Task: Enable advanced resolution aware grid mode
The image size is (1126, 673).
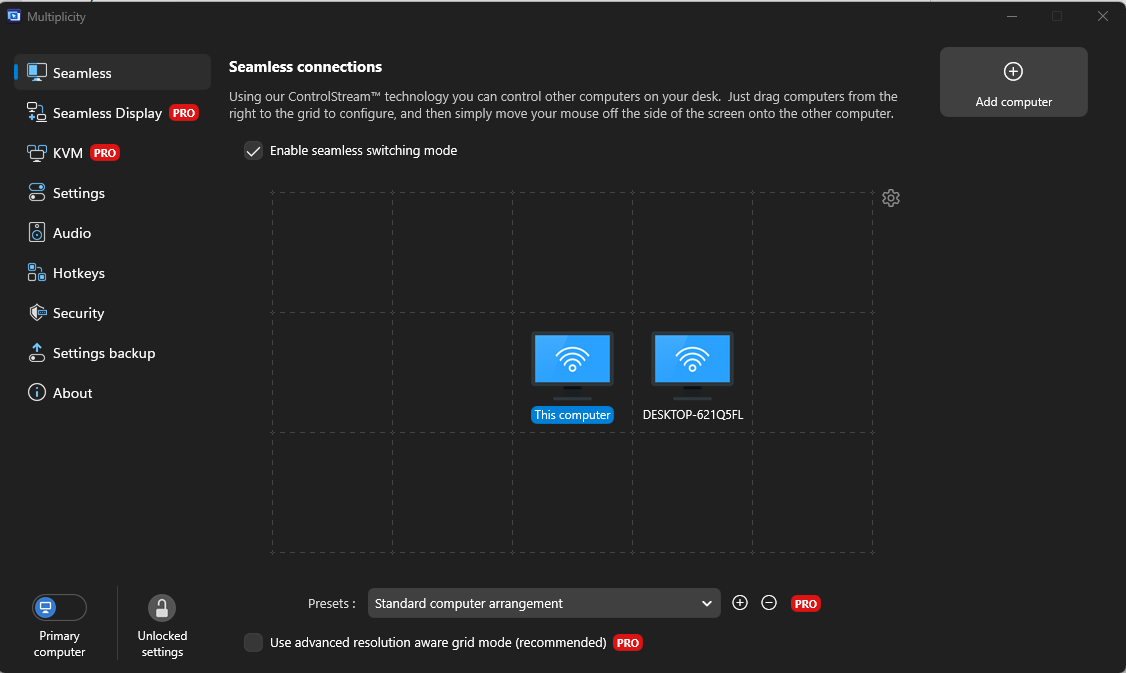Action: (254, 643)
